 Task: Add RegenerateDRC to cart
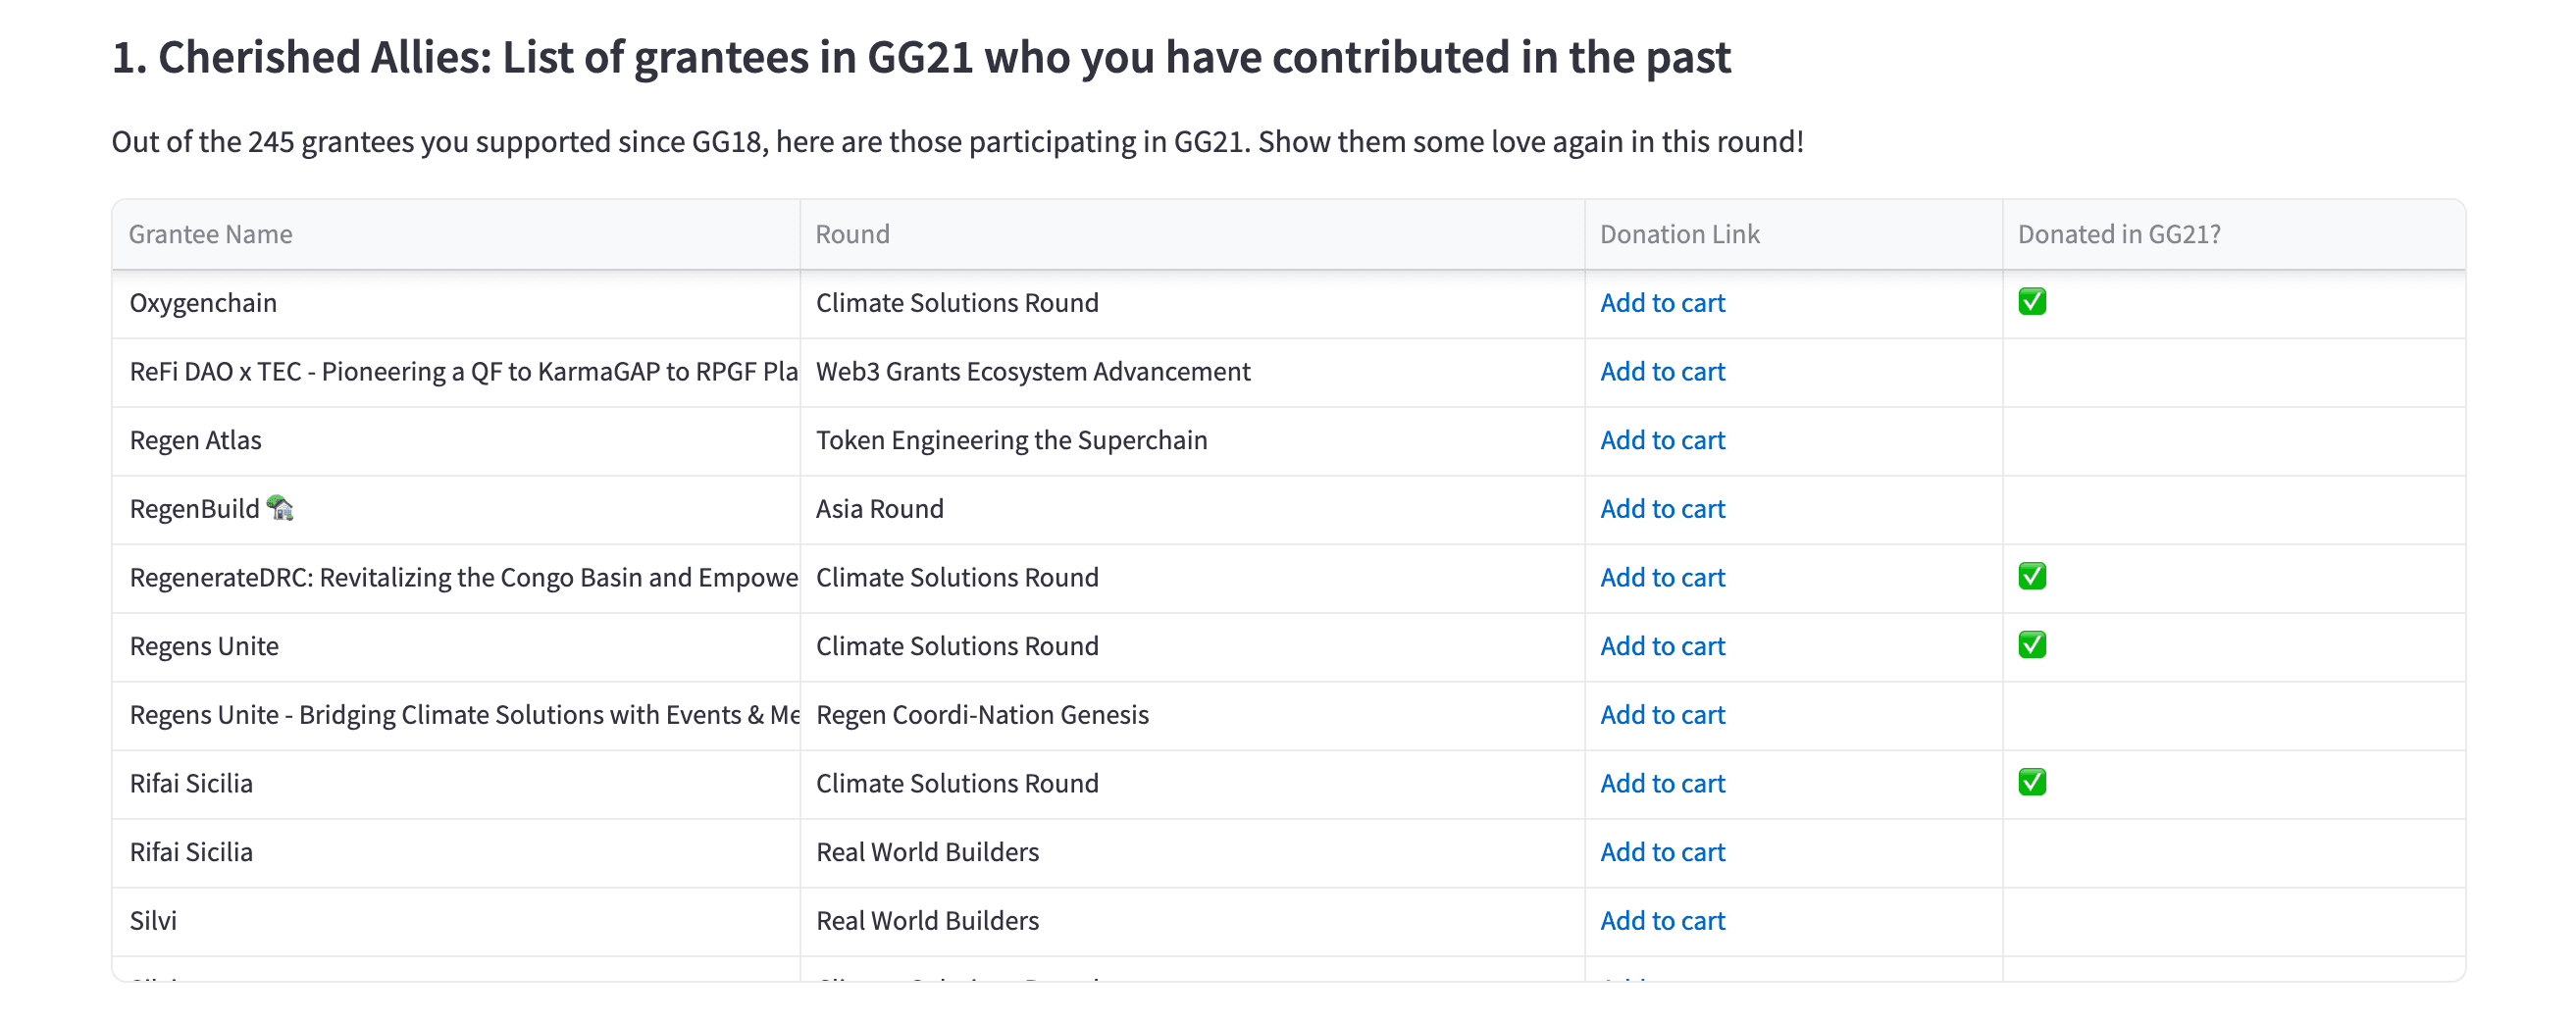pos(1662,578)
